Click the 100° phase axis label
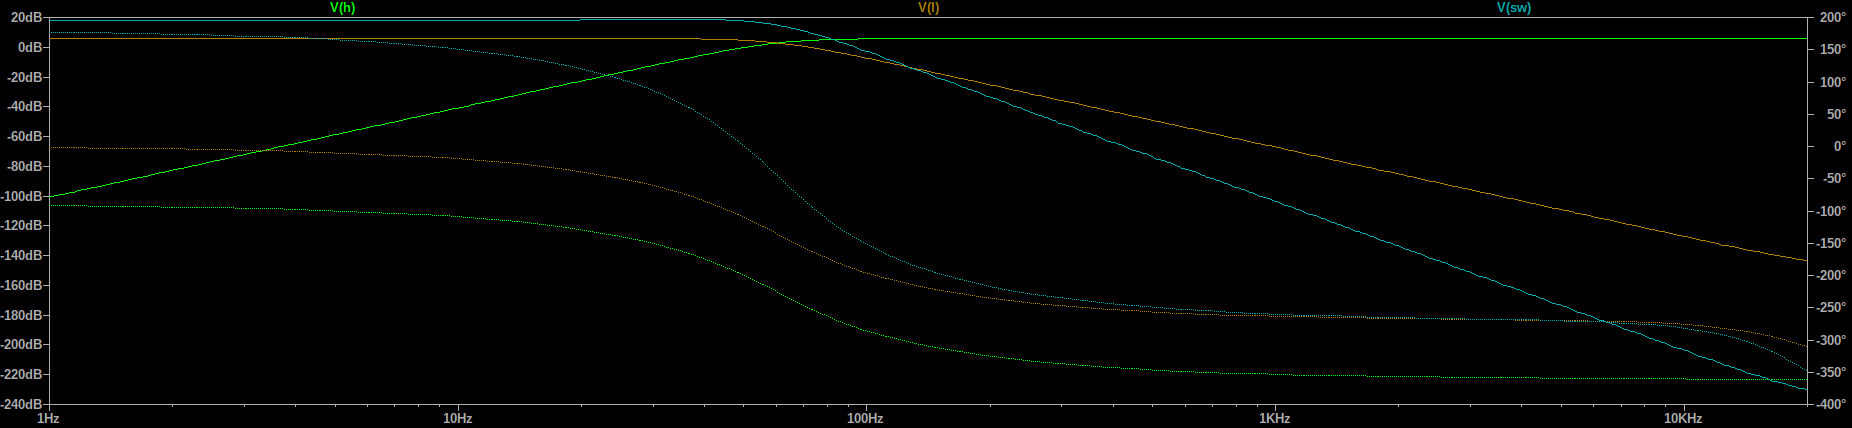Screen dimensions: 1852x428 (1832, 82)
